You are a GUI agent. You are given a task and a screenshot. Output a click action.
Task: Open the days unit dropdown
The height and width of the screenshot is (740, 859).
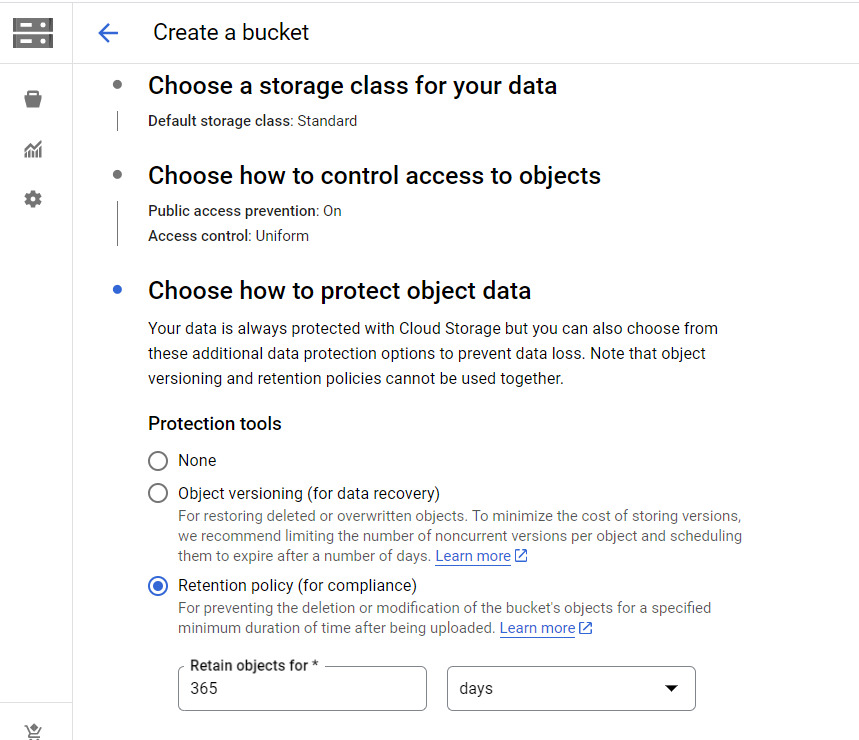click(x=571, y=689)
